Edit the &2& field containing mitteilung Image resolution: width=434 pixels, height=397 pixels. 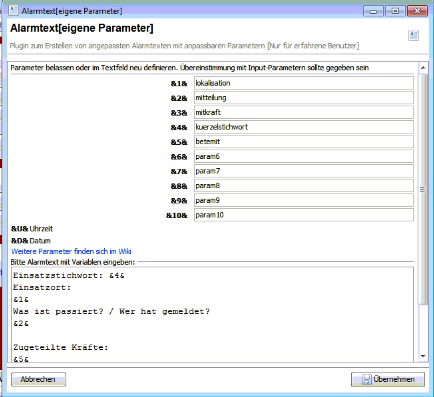304,98
